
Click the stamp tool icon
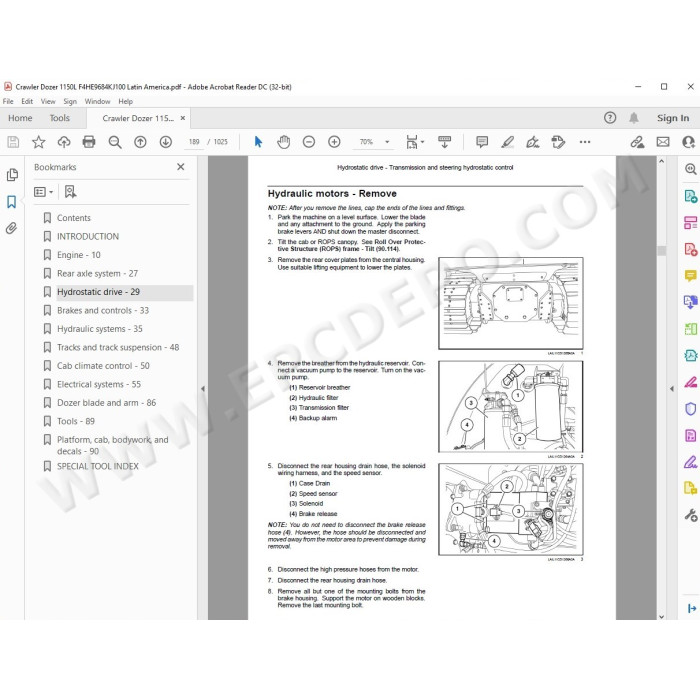tap(558, 142)
